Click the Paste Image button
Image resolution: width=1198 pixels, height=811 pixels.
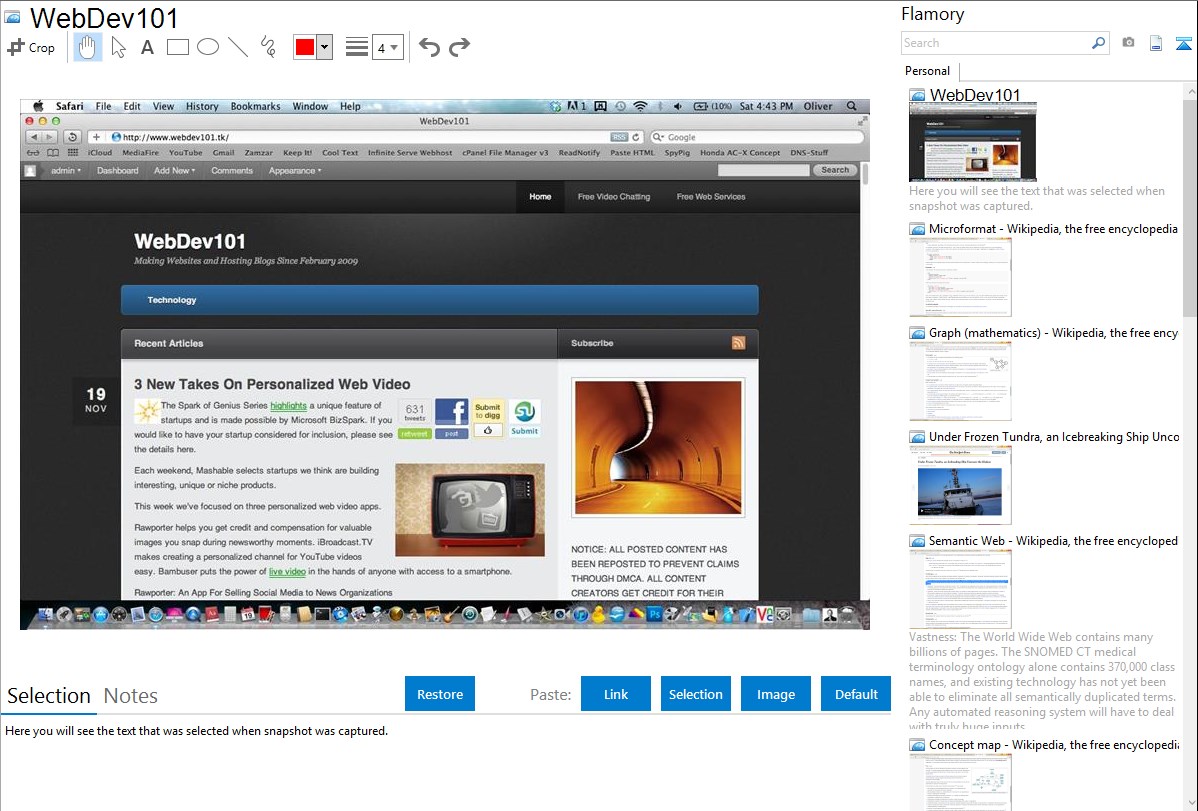pyautogui.click(x=775, y=694)
